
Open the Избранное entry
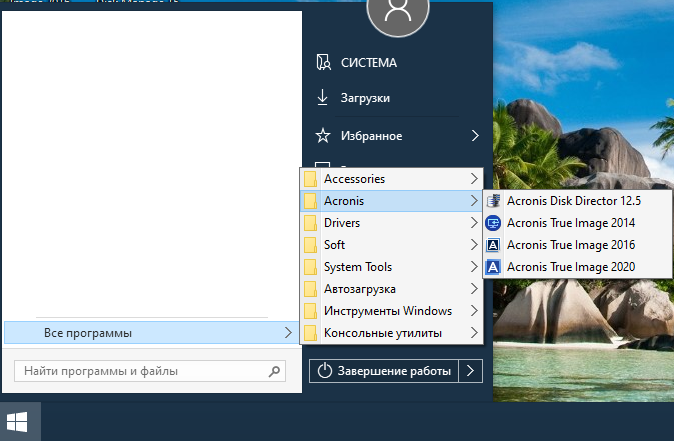tap(398, 136)
